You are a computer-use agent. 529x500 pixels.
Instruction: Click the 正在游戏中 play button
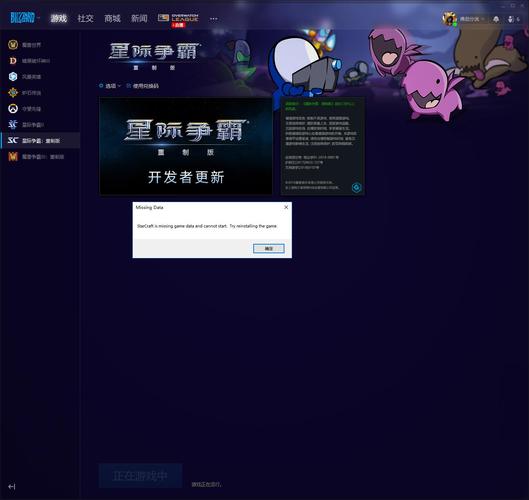point(140,476)
